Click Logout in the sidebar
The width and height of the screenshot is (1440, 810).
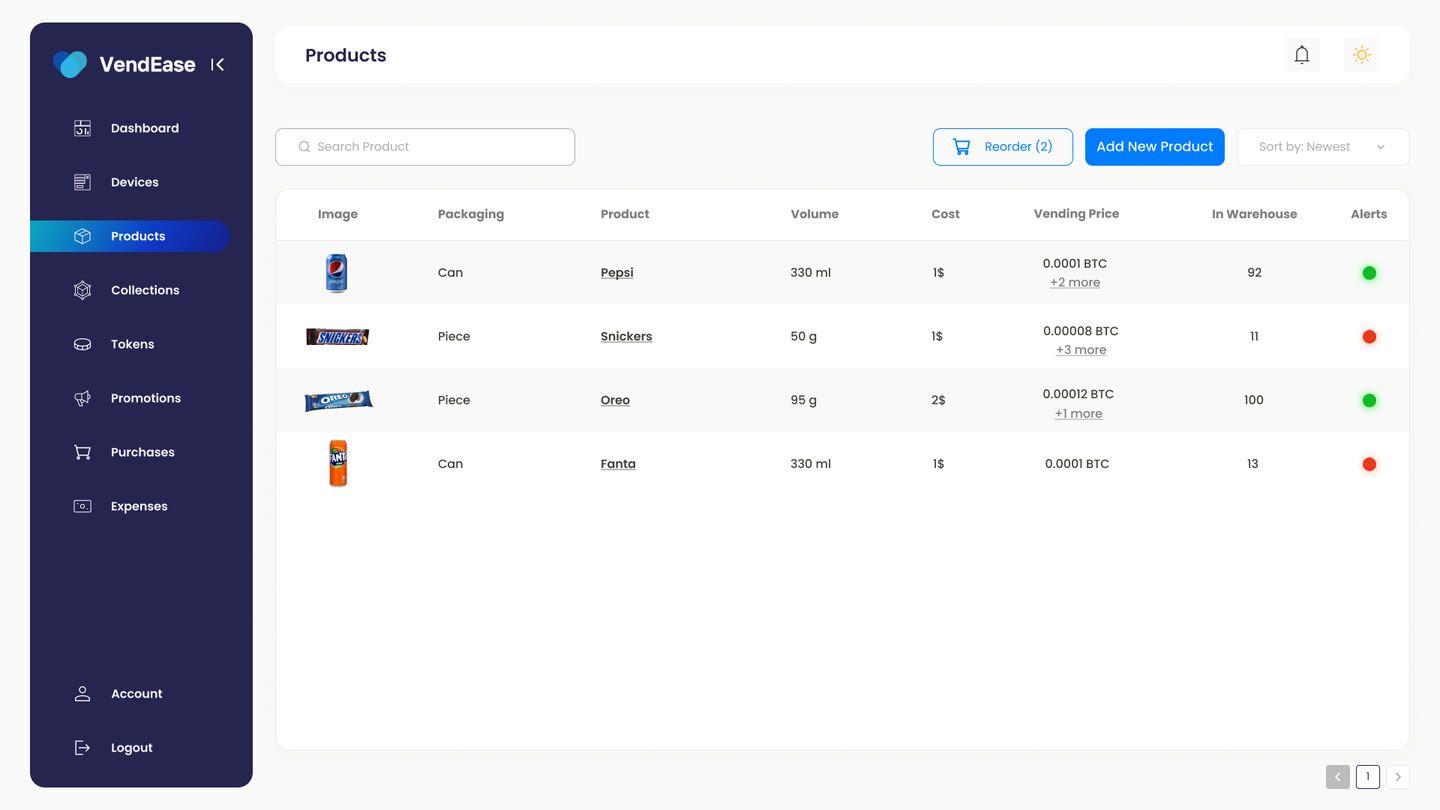tap(130, 748)
